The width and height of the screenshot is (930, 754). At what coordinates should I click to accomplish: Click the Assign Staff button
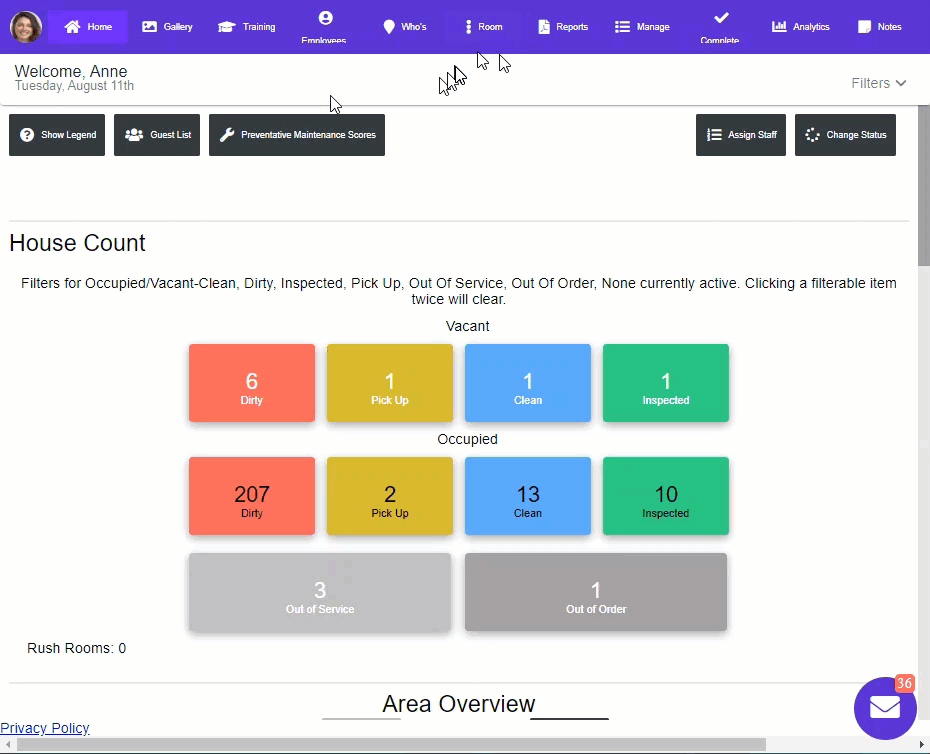[741, 135]
